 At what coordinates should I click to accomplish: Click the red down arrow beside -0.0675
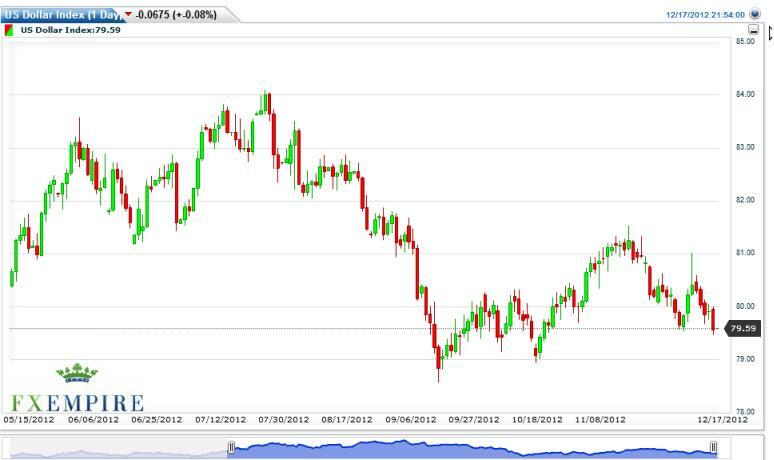[128, 14]
